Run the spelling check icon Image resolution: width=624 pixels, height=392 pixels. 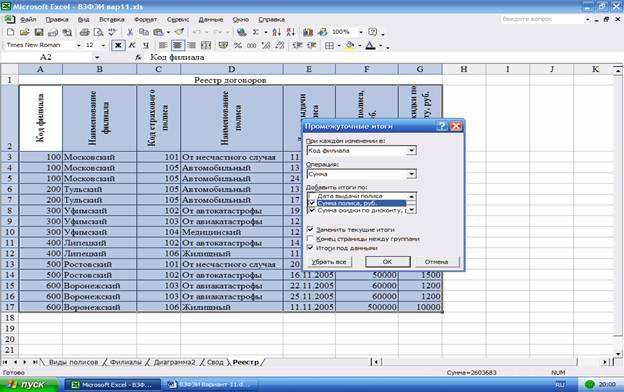[112, 32]
